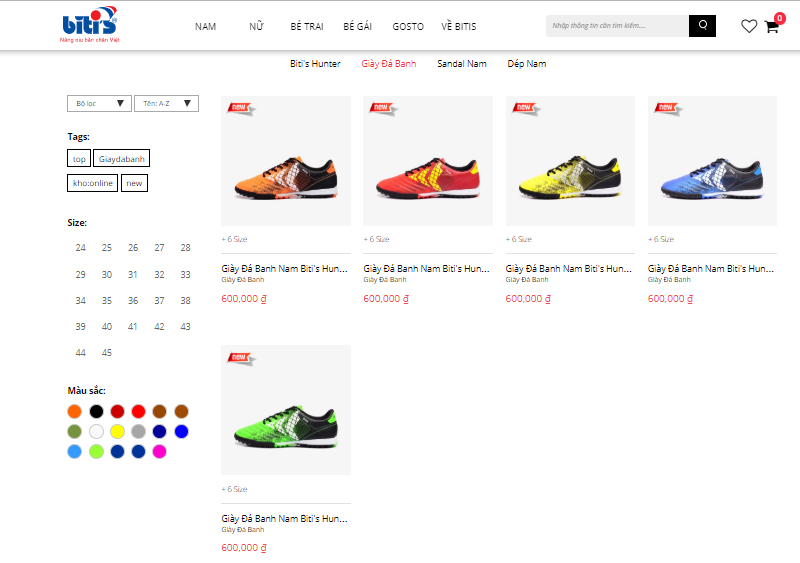This screenshot has height=563, width=800.
Task: Click the Biti's logo
Action: coord(90,25)
